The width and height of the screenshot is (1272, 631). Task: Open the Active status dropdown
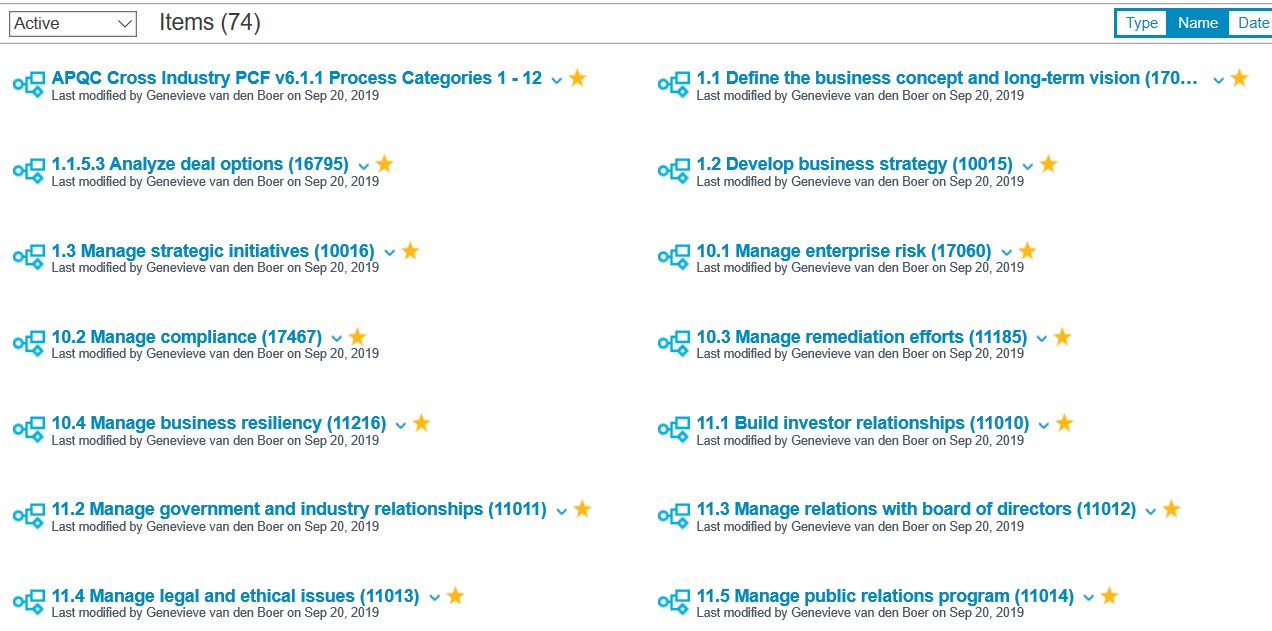(x=73, y=24)
